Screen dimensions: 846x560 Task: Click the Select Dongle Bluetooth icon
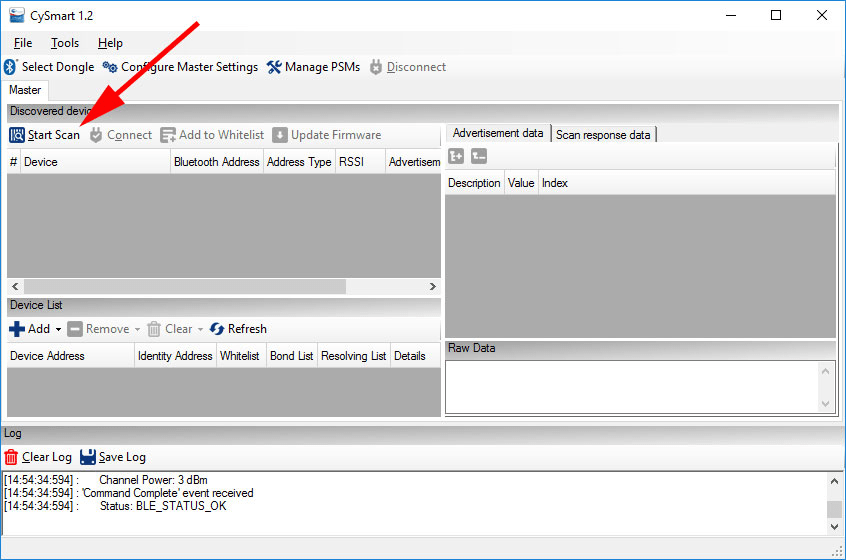pos(11,67)
